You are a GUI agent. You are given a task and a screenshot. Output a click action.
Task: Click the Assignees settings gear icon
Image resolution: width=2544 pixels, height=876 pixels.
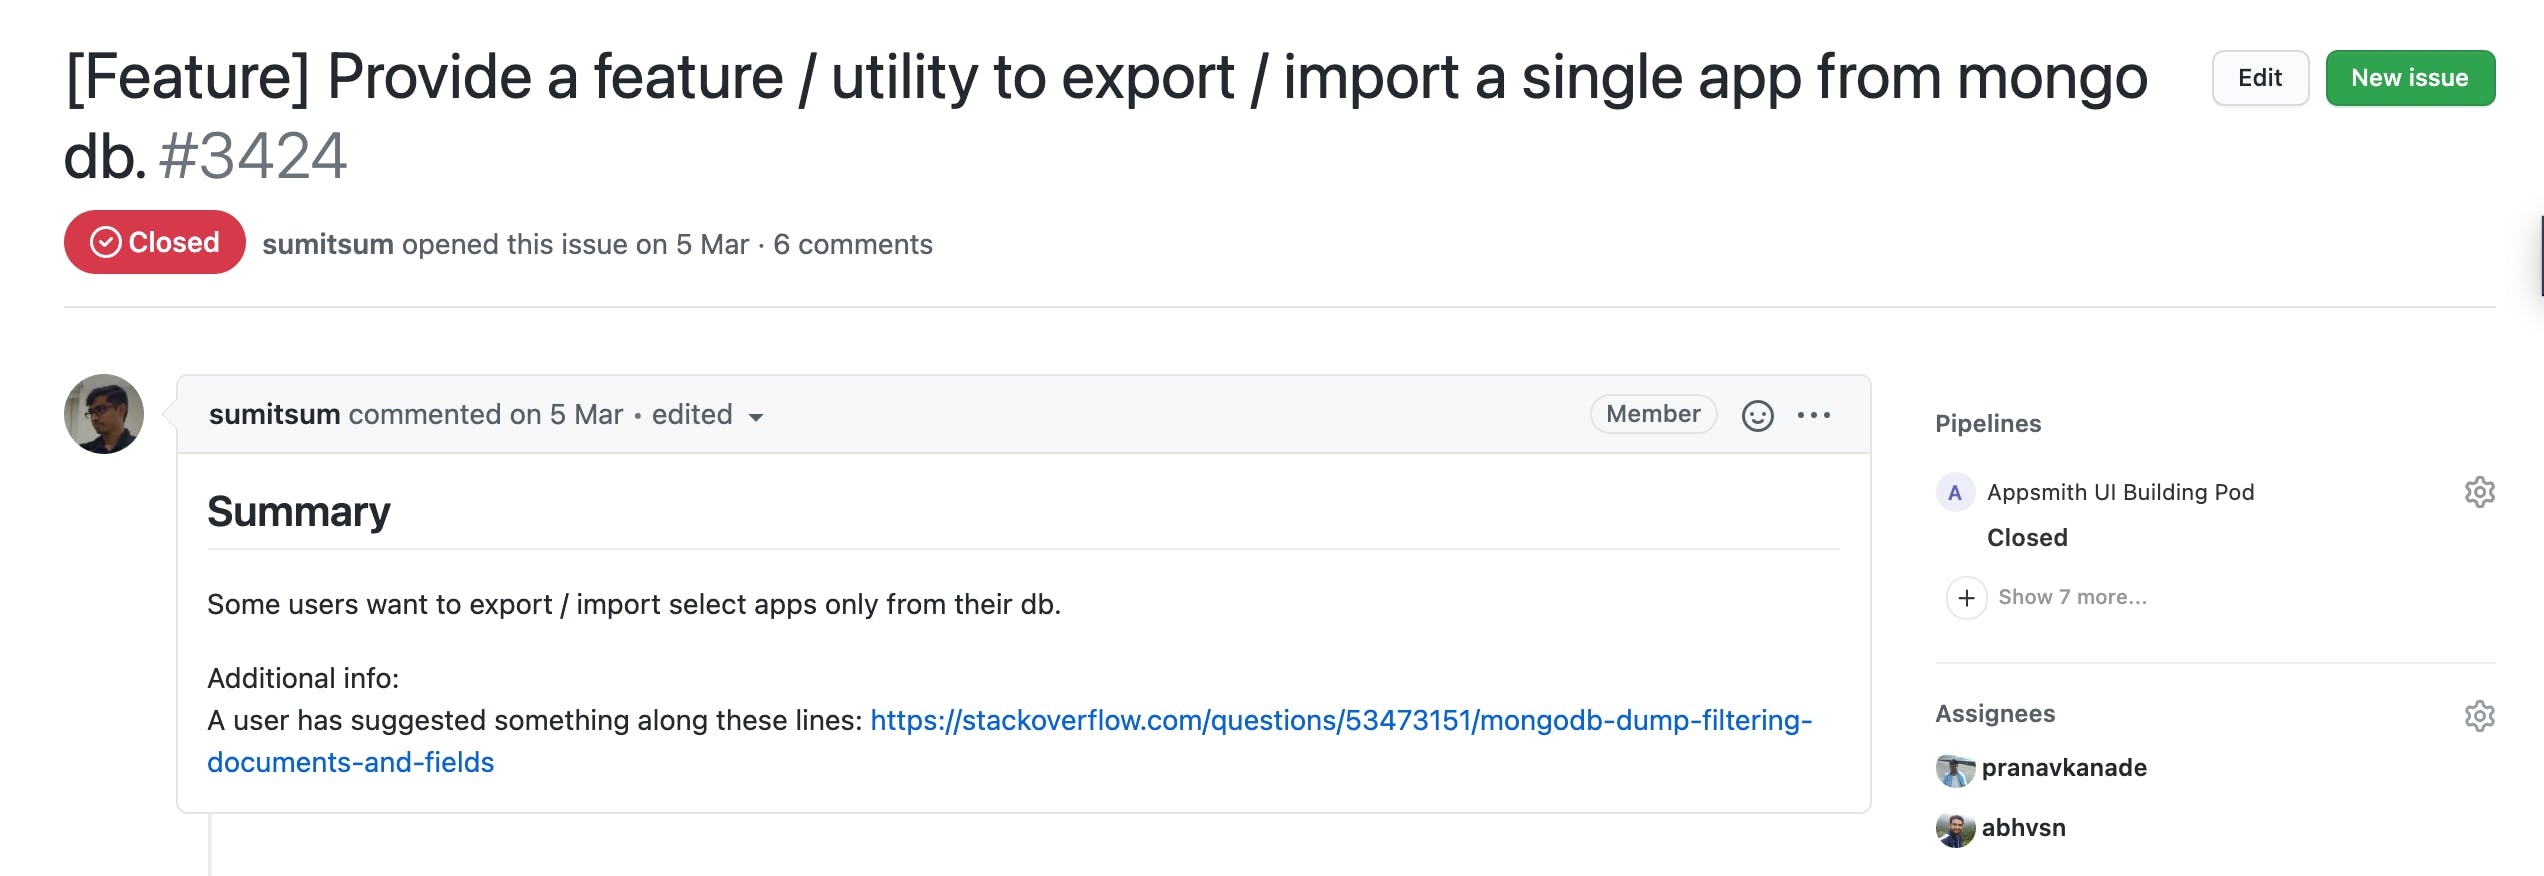click(x=2479, y=716)
